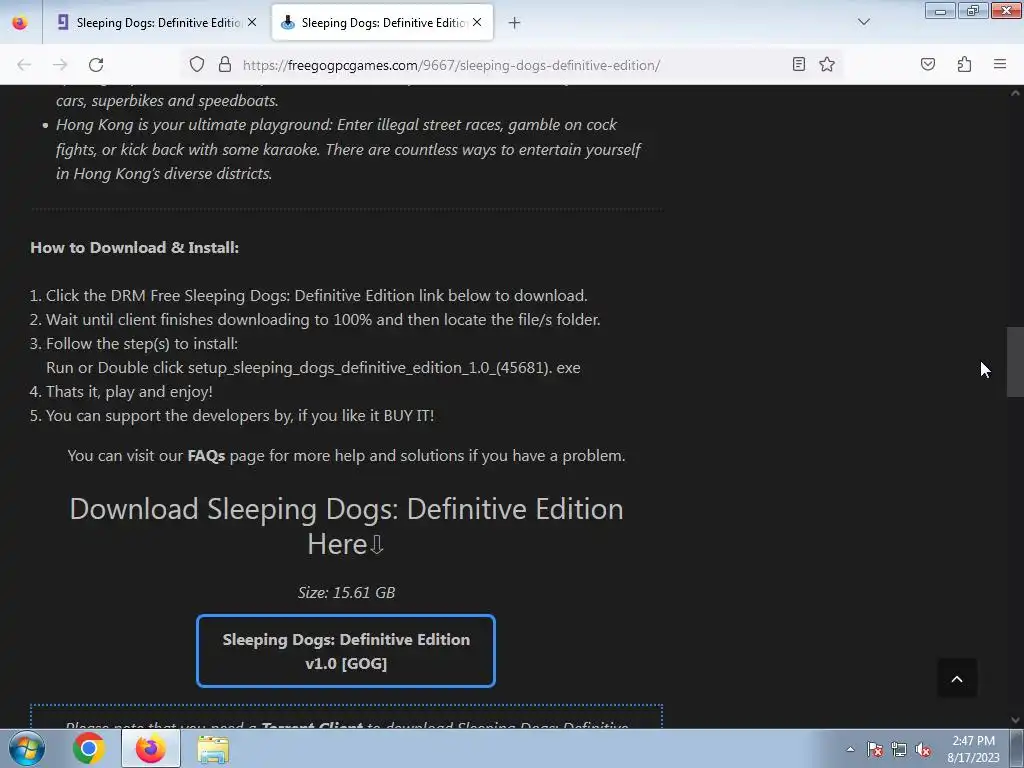This screenshot has width=1024, height=768.
Task: Show hidden tray icons arrow
Action: (850, 749)
